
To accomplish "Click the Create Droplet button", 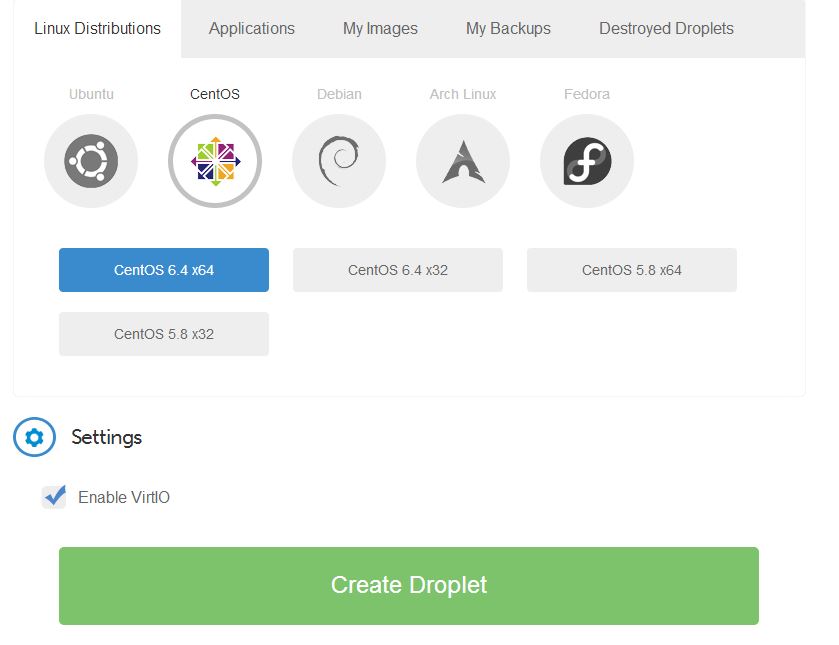I will point(409,586).
